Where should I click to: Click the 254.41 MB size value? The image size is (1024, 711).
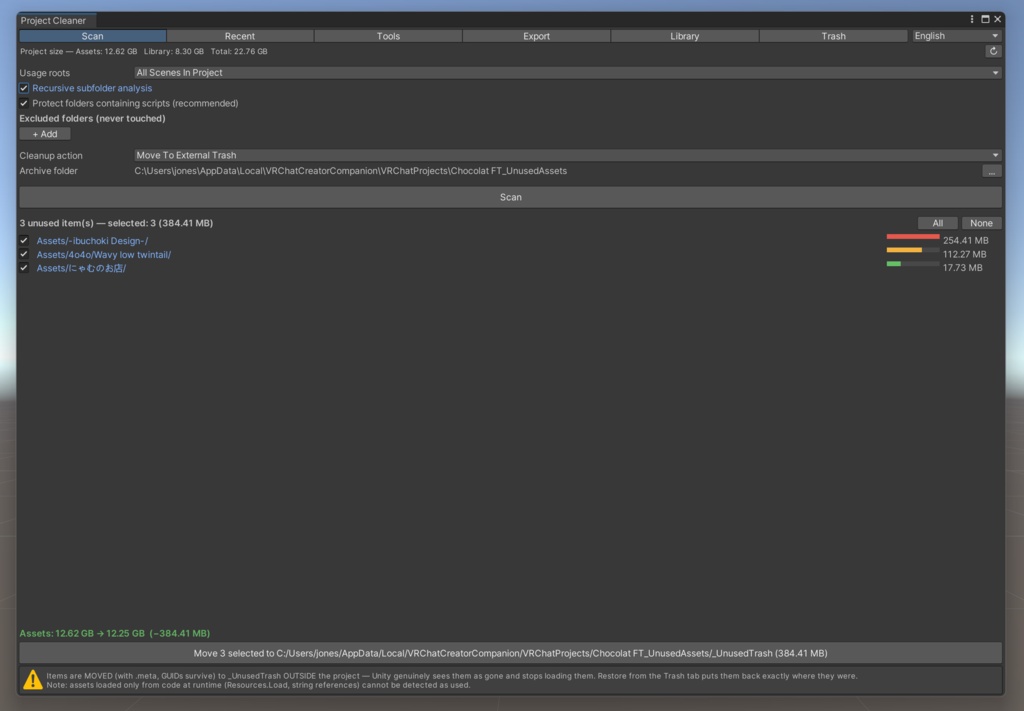pos(965,241)
